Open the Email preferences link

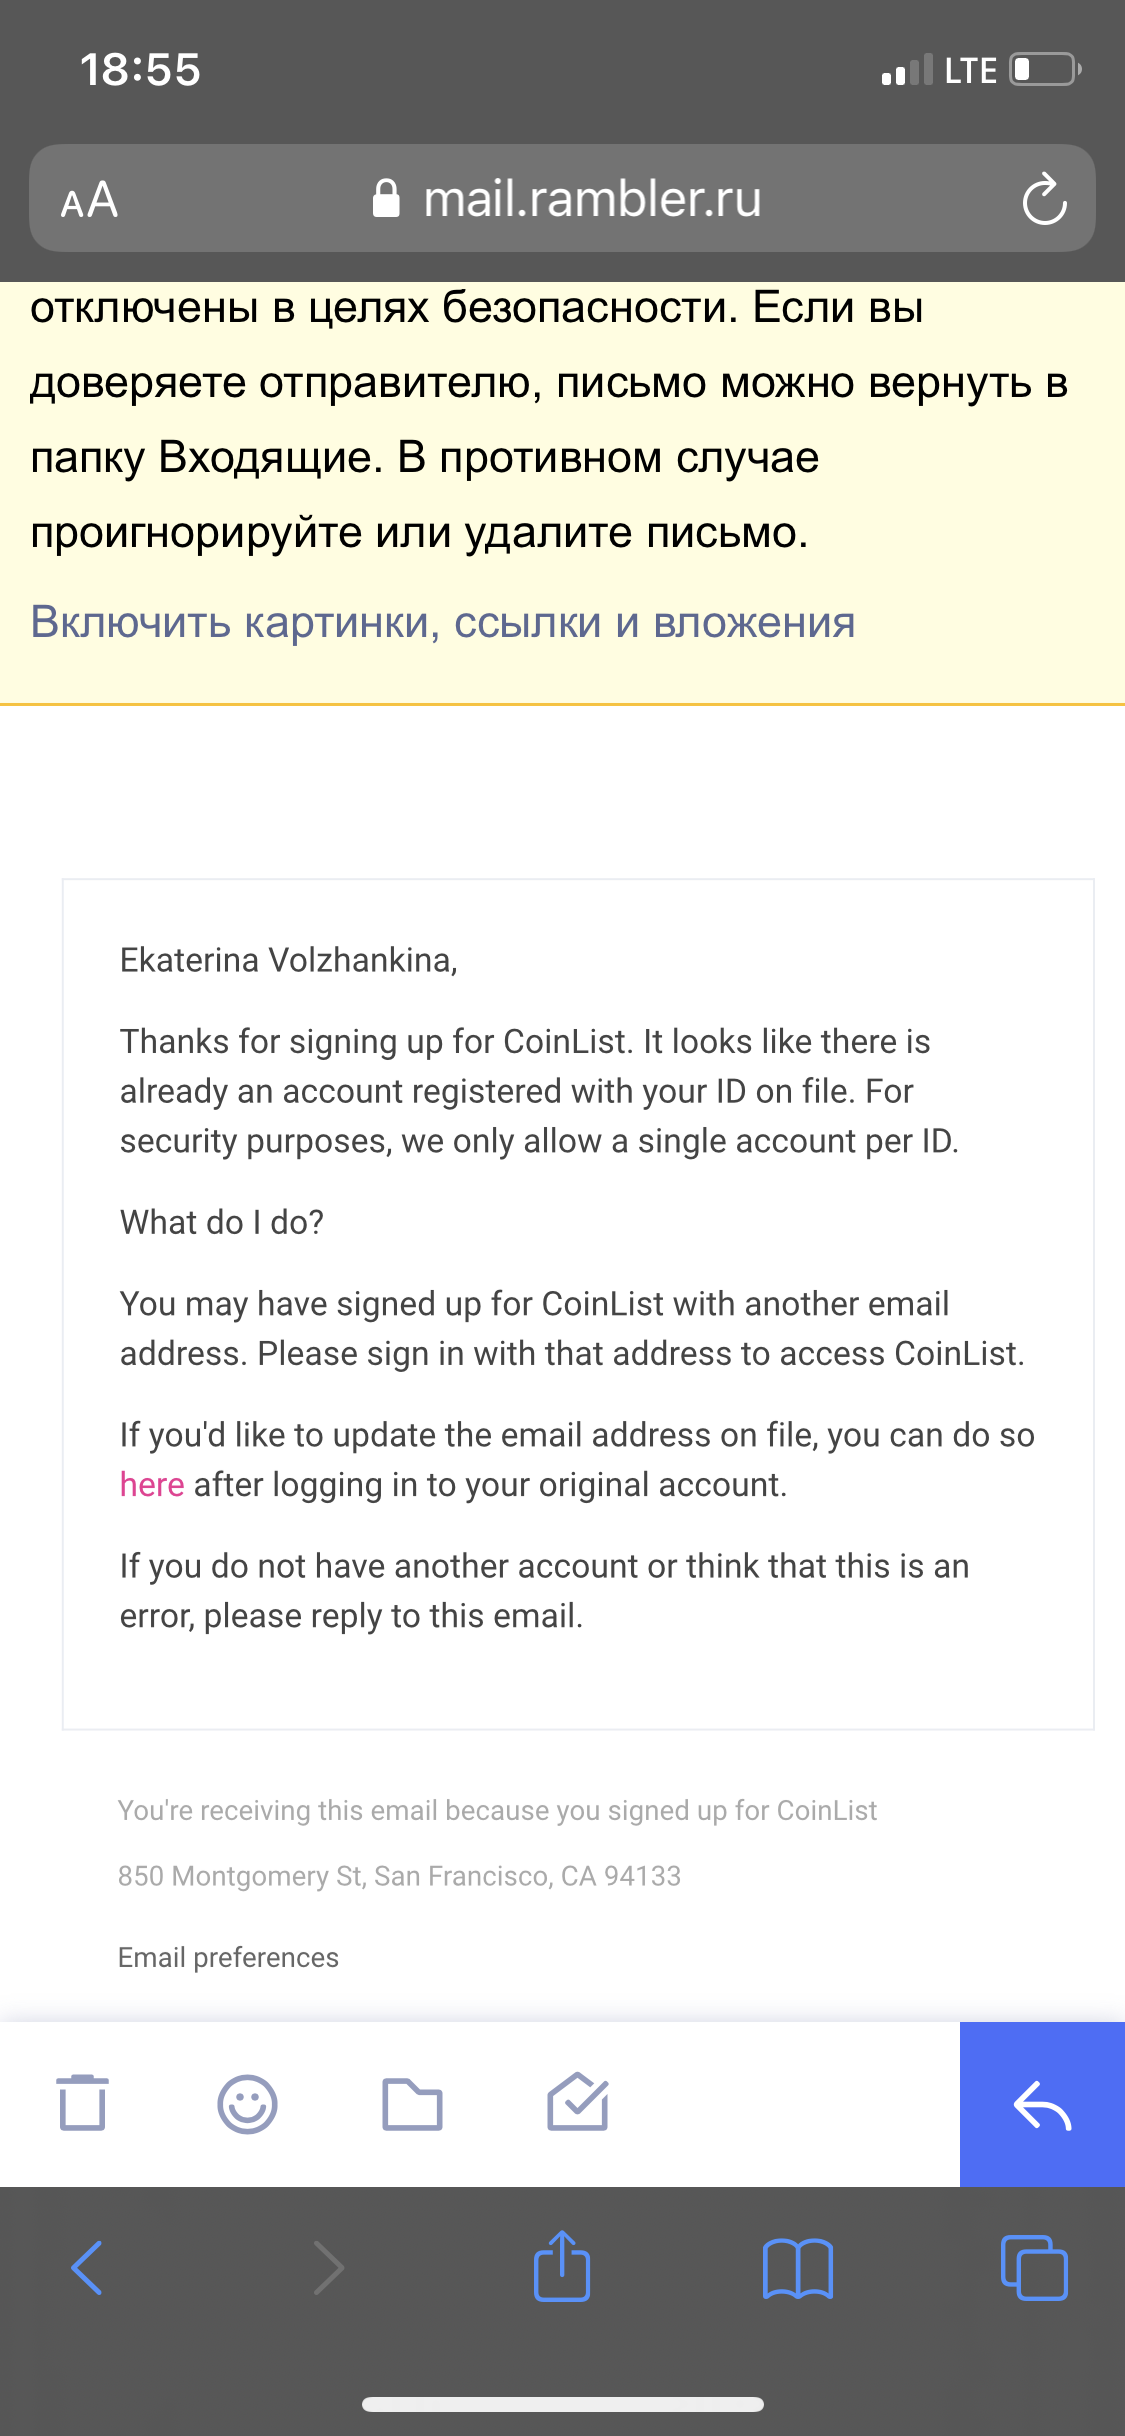228,1957
